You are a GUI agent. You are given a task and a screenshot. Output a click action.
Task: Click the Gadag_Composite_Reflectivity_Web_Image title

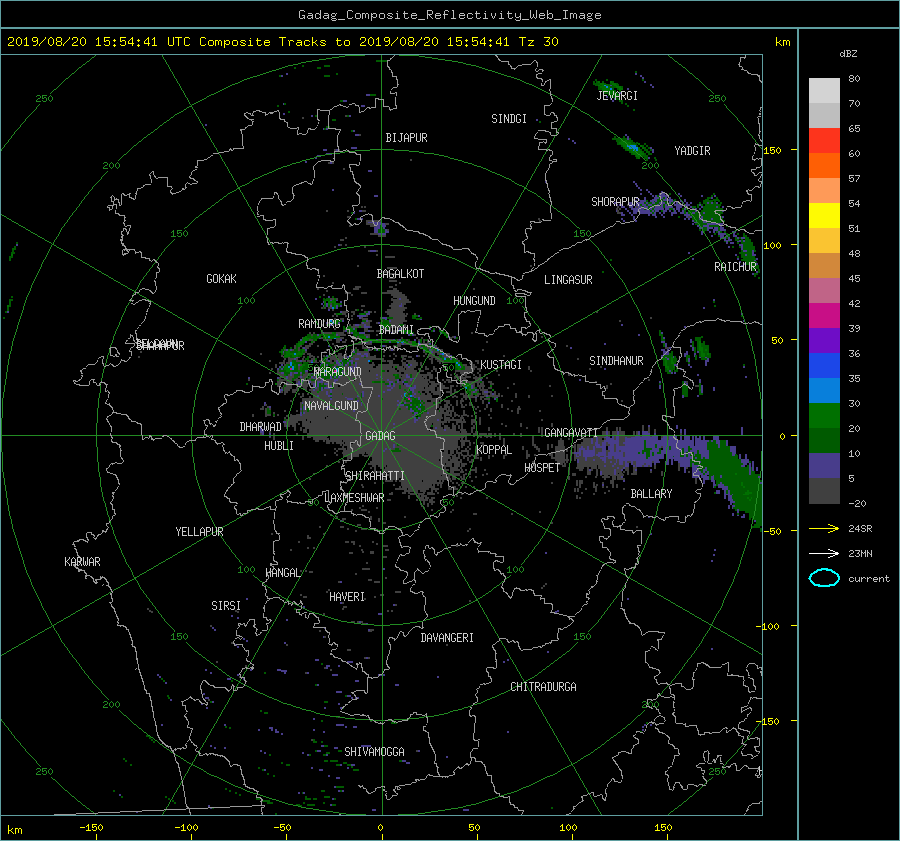click(x=449, y=15)
